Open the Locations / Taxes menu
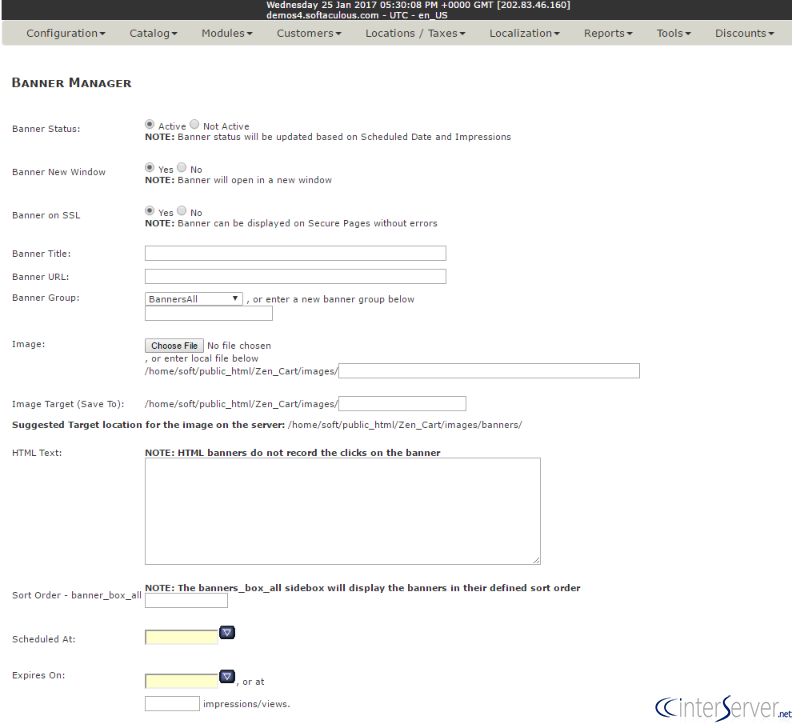 click(x=415, y=33)
